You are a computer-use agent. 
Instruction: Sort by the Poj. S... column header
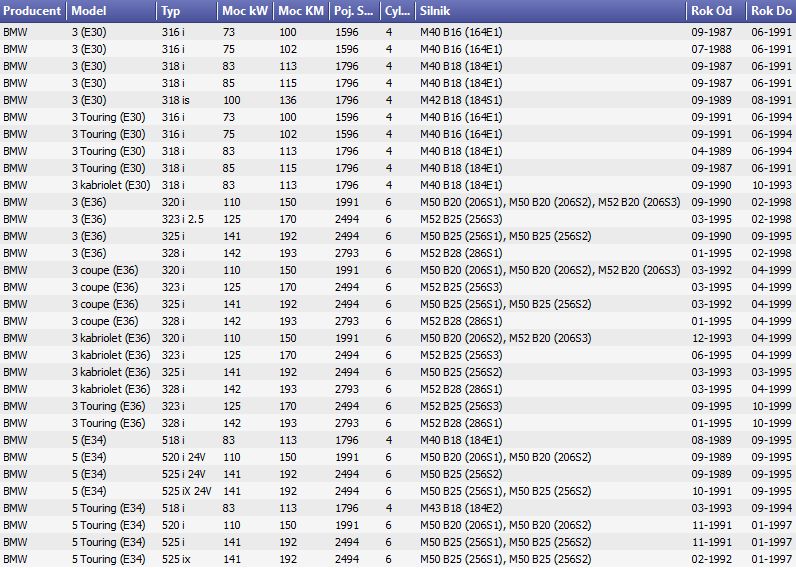[354, 11]
